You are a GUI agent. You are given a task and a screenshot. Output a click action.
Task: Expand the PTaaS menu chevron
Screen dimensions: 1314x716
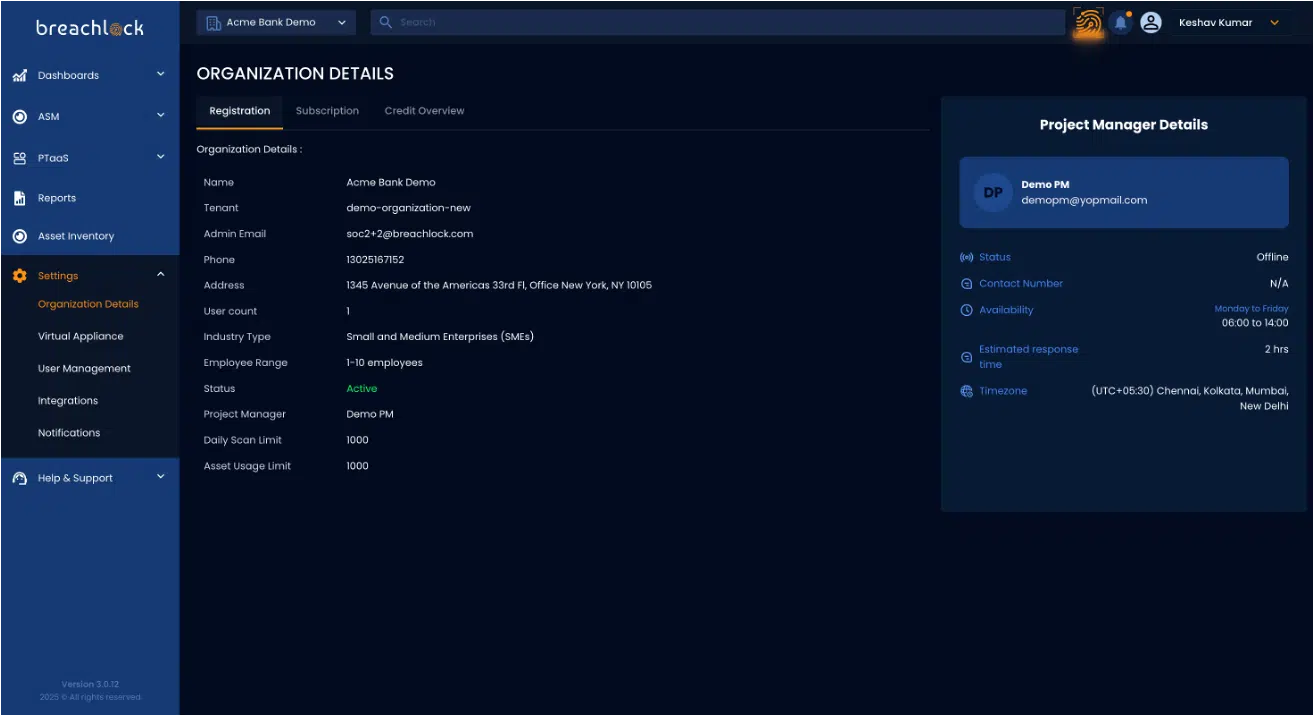(x=161, y=157)
